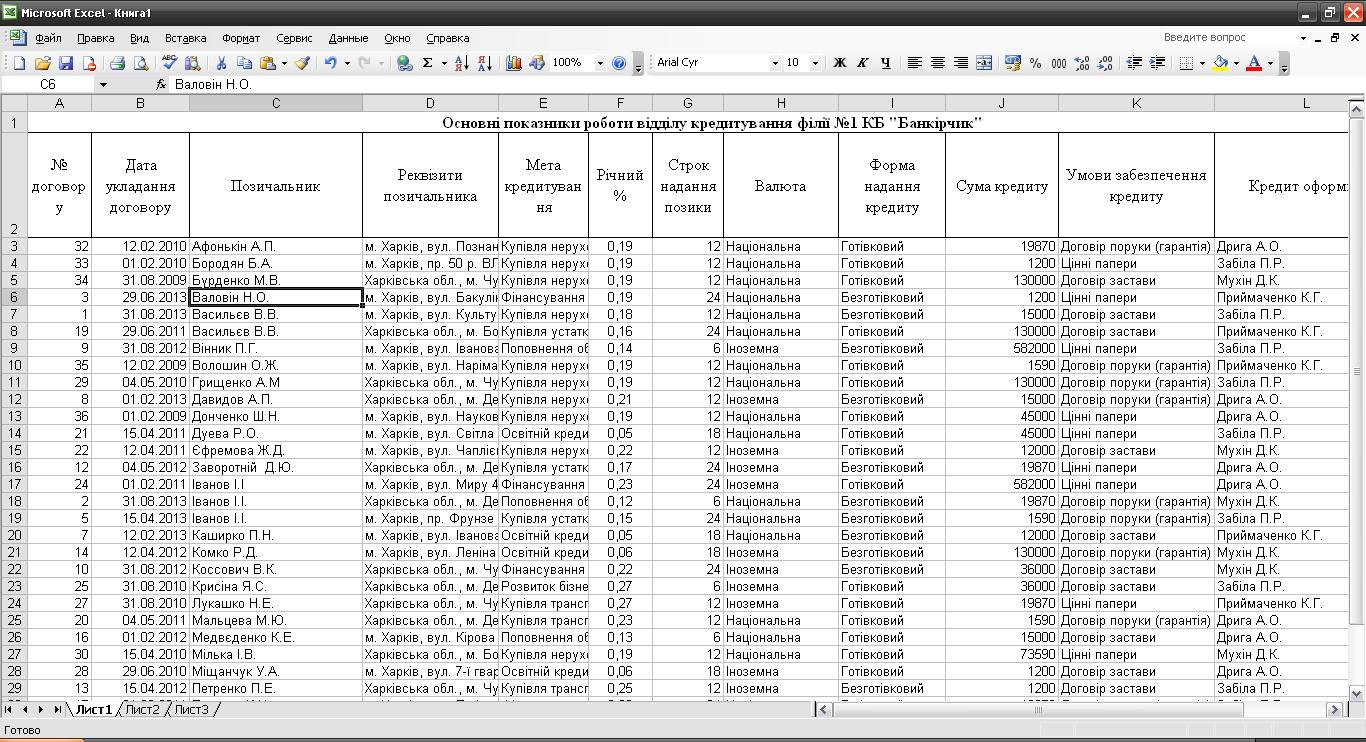Apply percent style format

coord(1036,63)
